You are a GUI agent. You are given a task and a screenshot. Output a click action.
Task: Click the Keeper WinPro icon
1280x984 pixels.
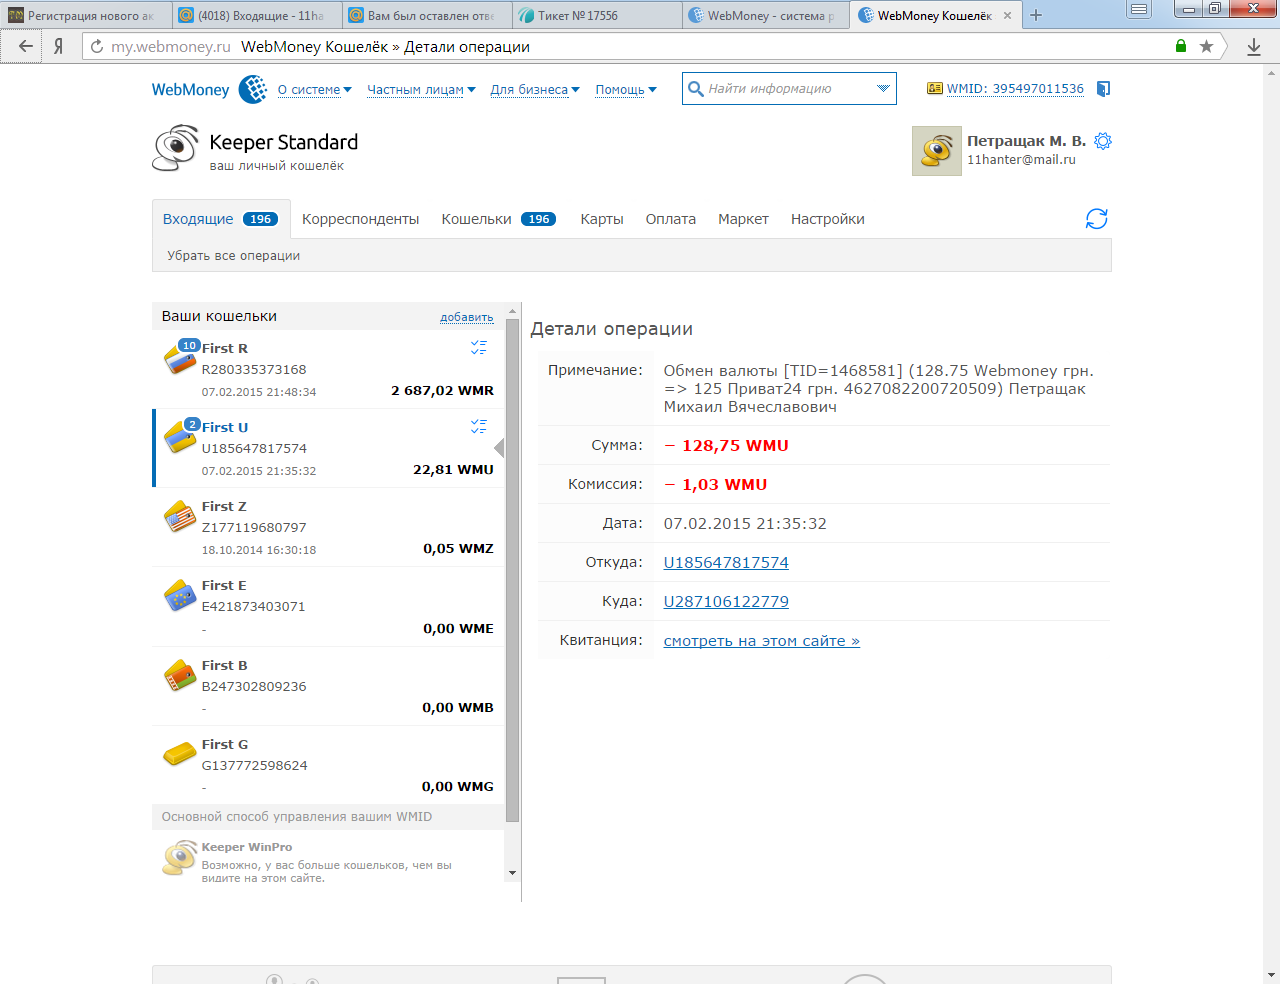click(180, 858)
